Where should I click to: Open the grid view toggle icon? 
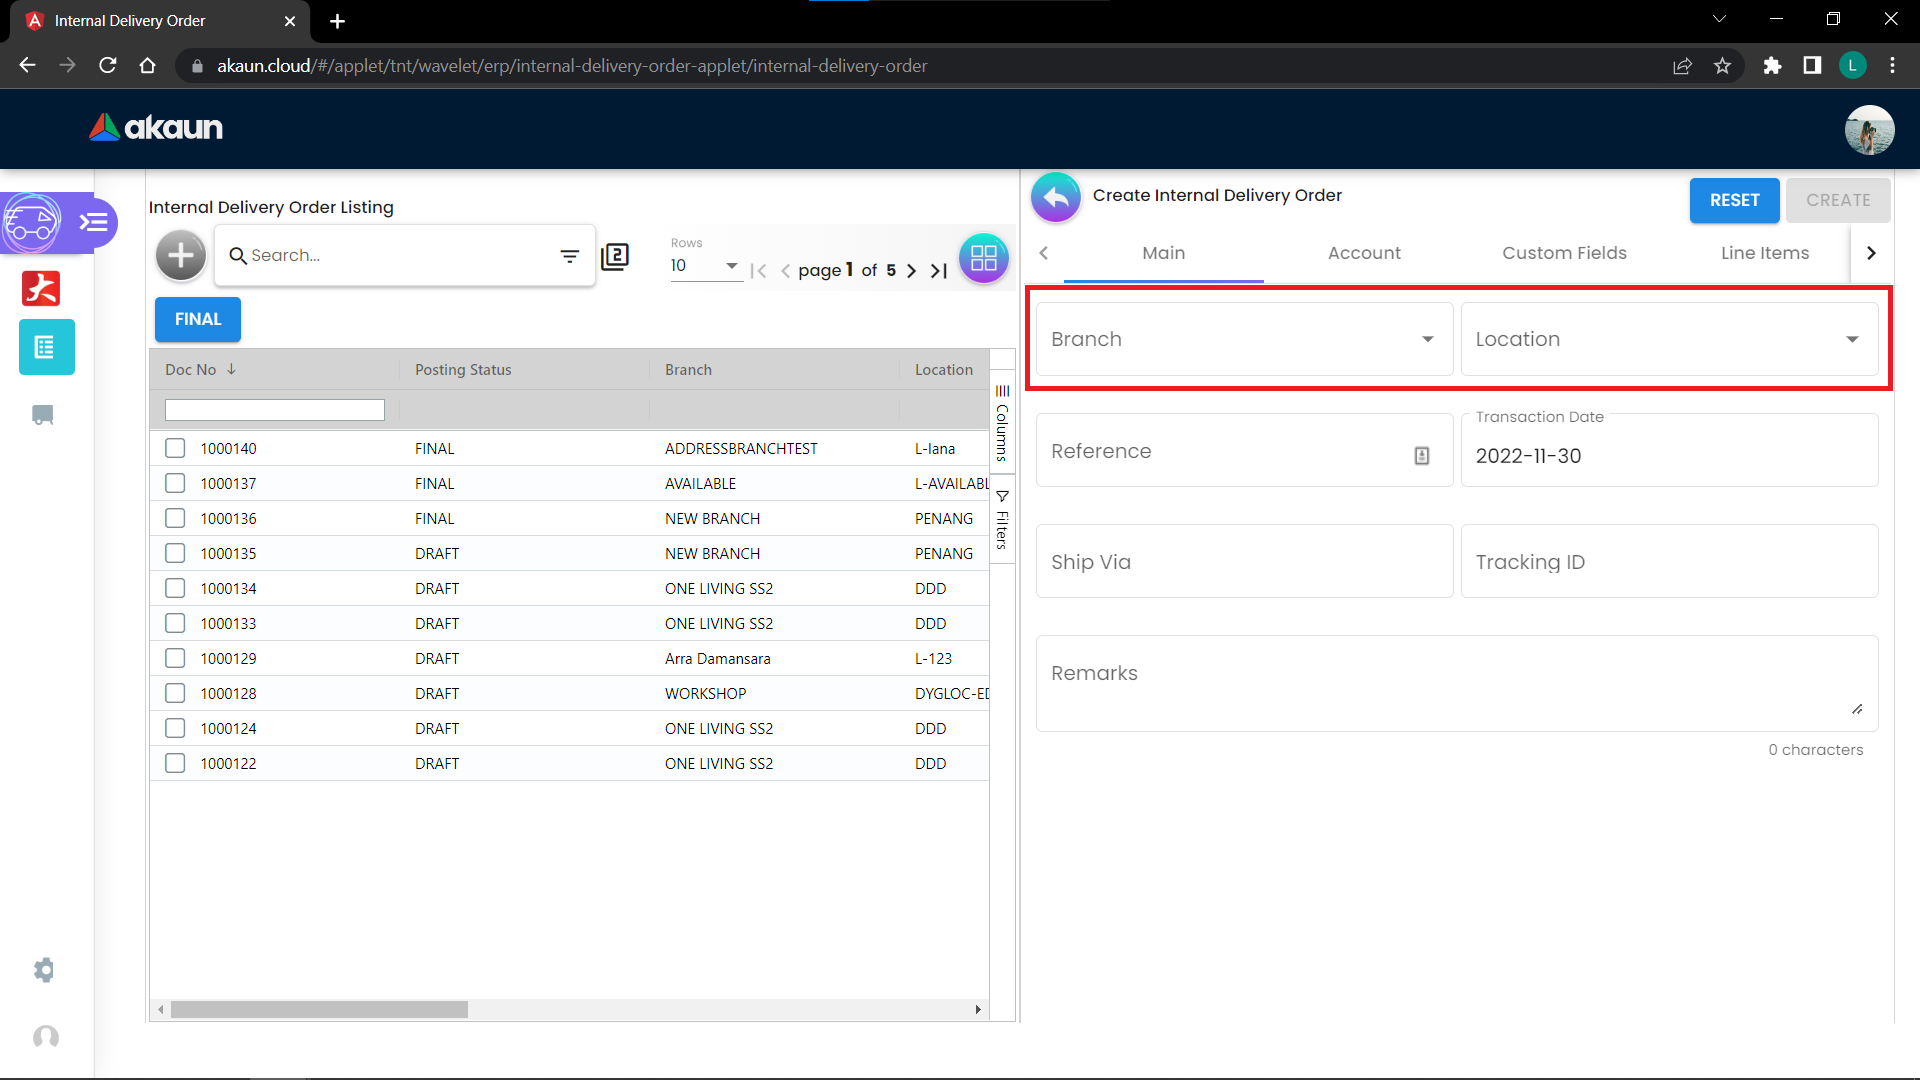pyautogui.click(x=983, y=258)
